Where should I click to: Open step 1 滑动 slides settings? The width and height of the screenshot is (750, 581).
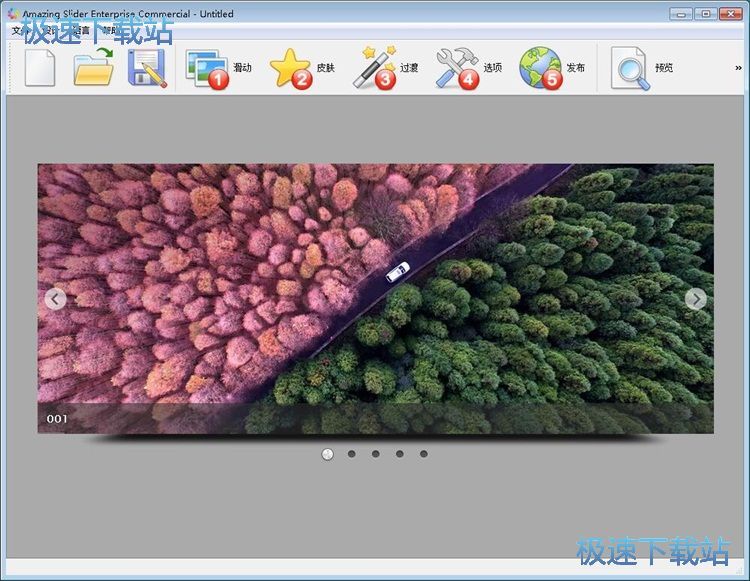point(219,68)
